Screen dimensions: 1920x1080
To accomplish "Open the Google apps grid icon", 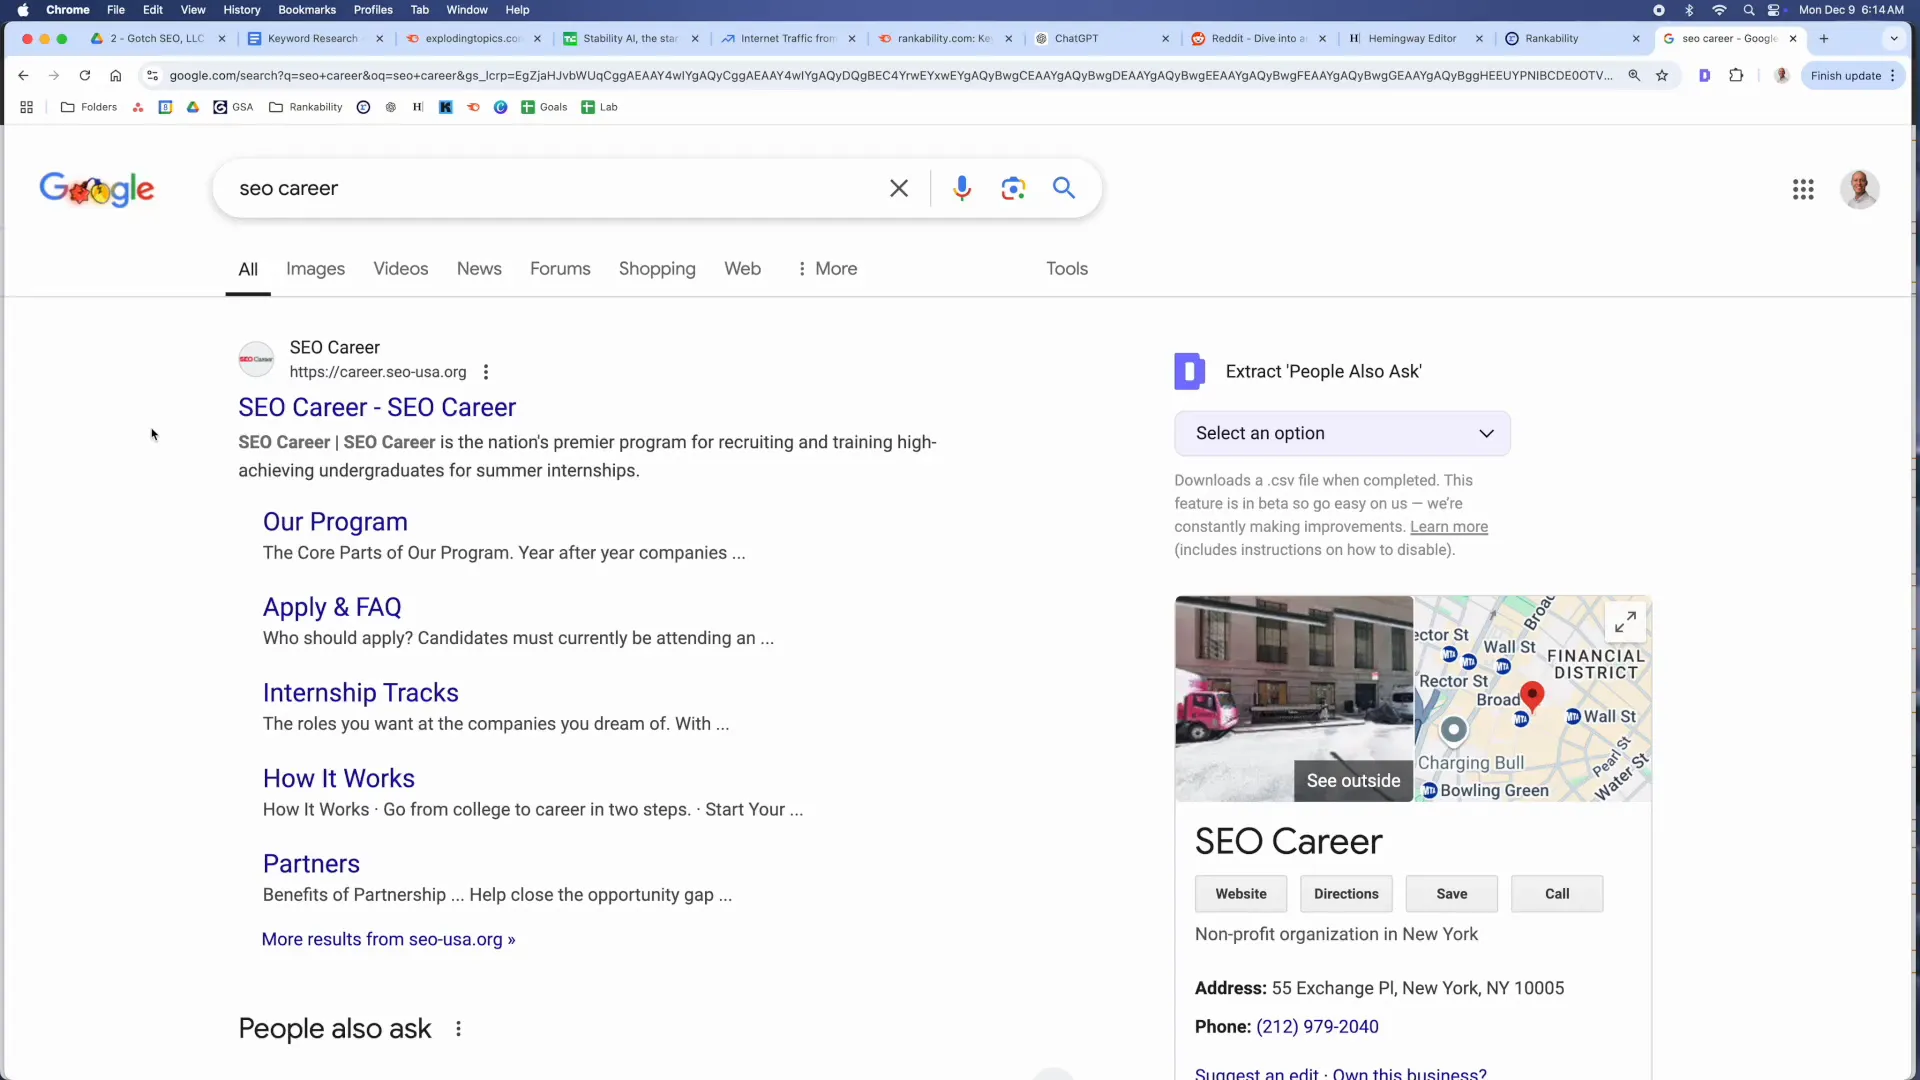I will click(1803, 189).
